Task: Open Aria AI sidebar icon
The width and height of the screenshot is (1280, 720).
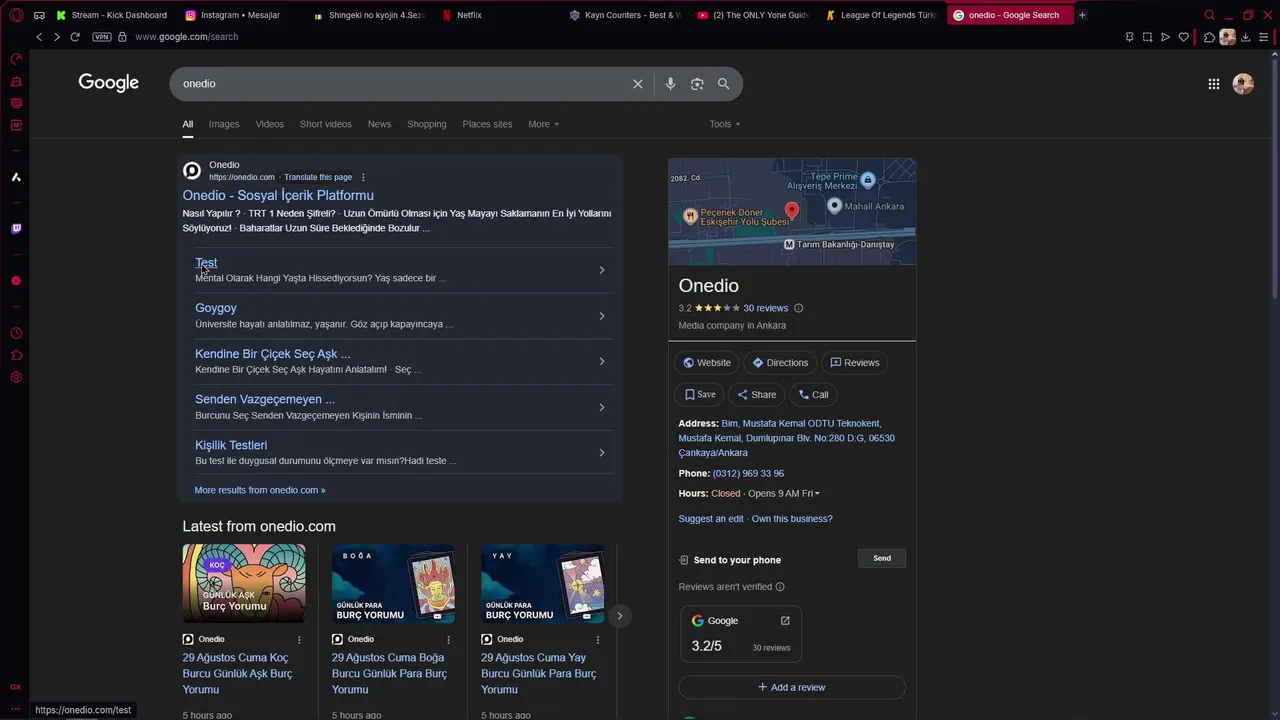Action: tap(16, 177)
